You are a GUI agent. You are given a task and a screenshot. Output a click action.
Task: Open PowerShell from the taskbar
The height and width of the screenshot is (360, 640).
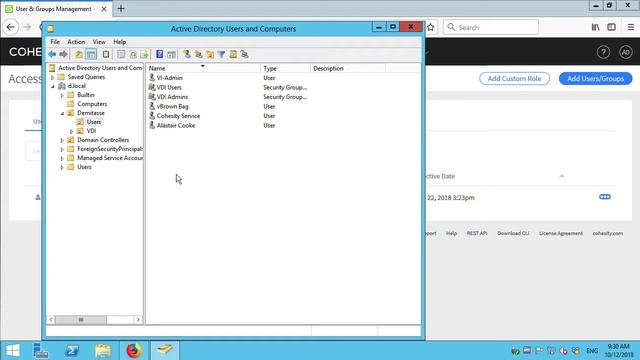72,351
